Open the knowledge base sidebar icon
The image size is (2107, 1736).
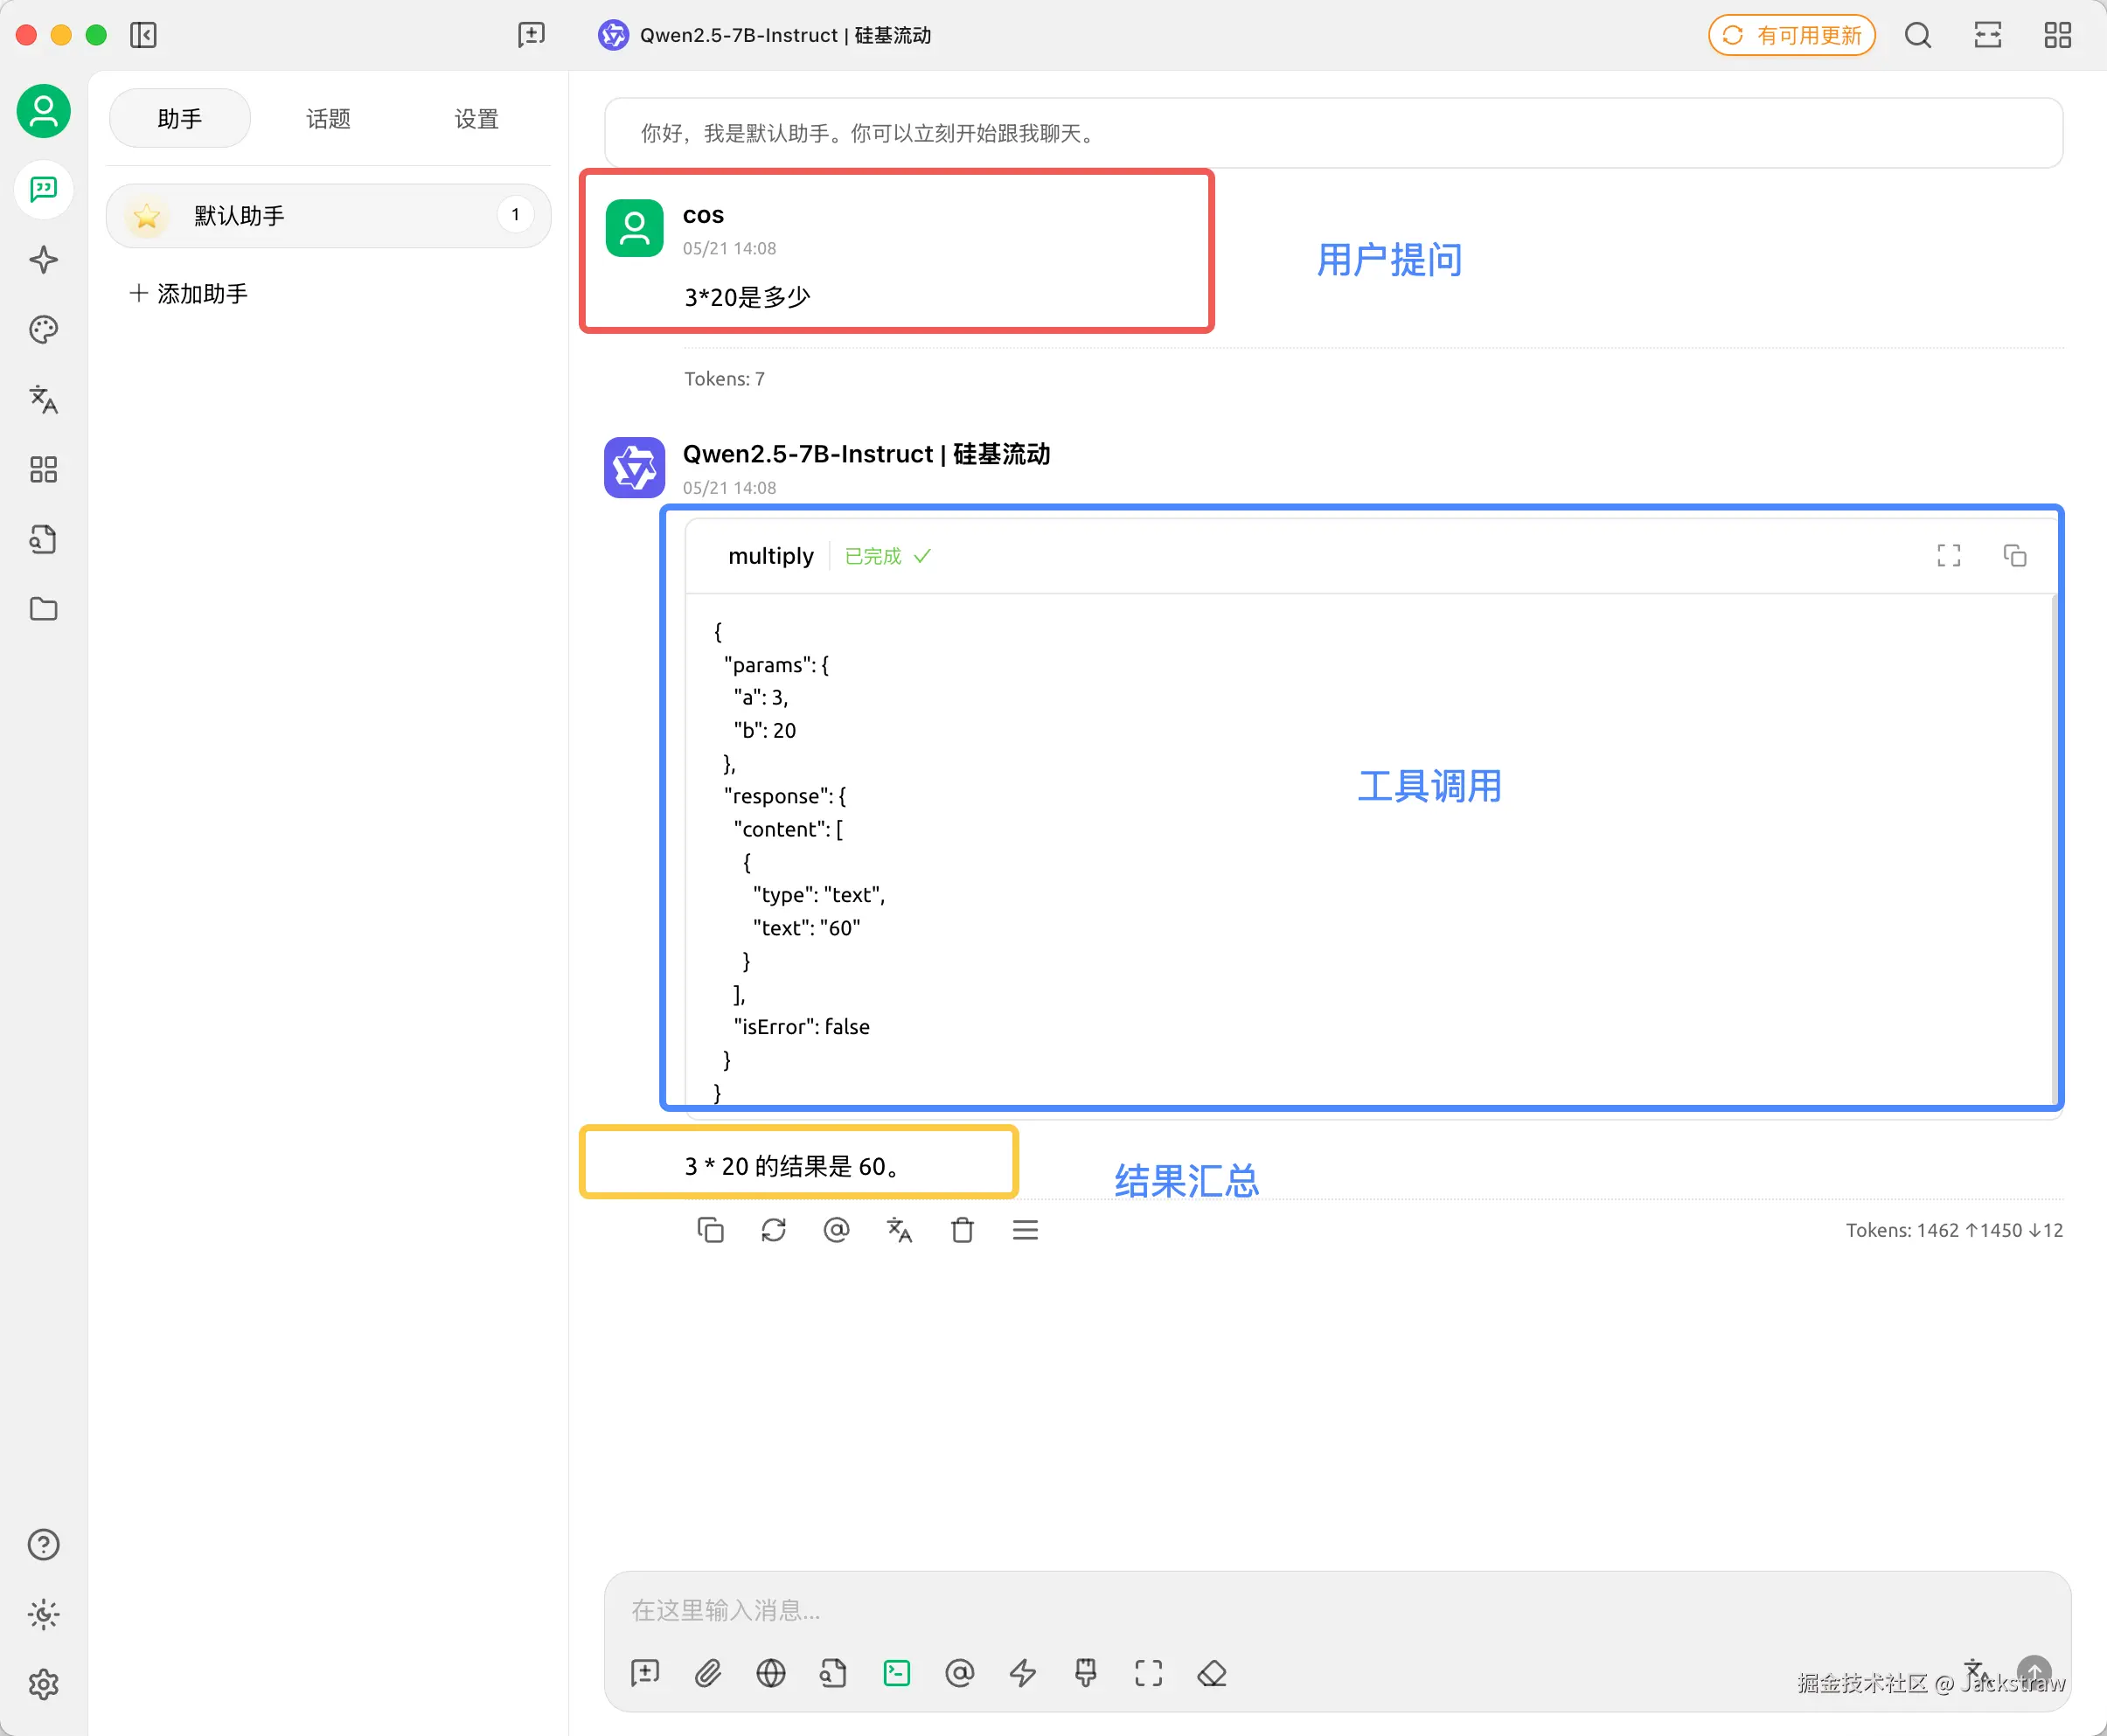tap(43, 540)
